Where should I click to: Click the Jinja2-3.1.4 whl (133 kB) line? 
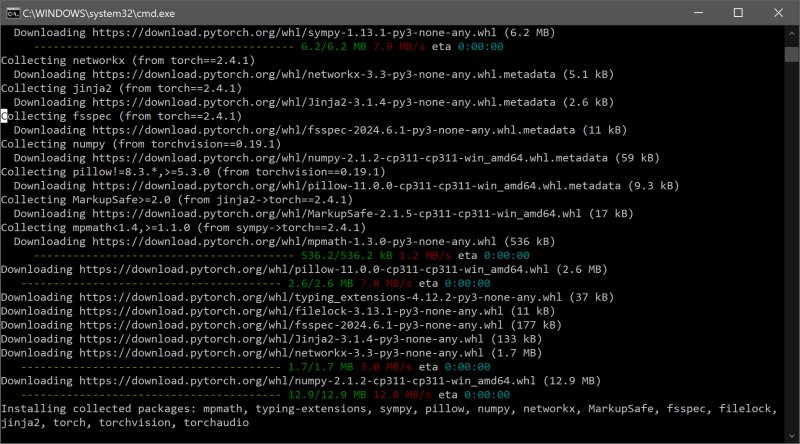point(271,339)
